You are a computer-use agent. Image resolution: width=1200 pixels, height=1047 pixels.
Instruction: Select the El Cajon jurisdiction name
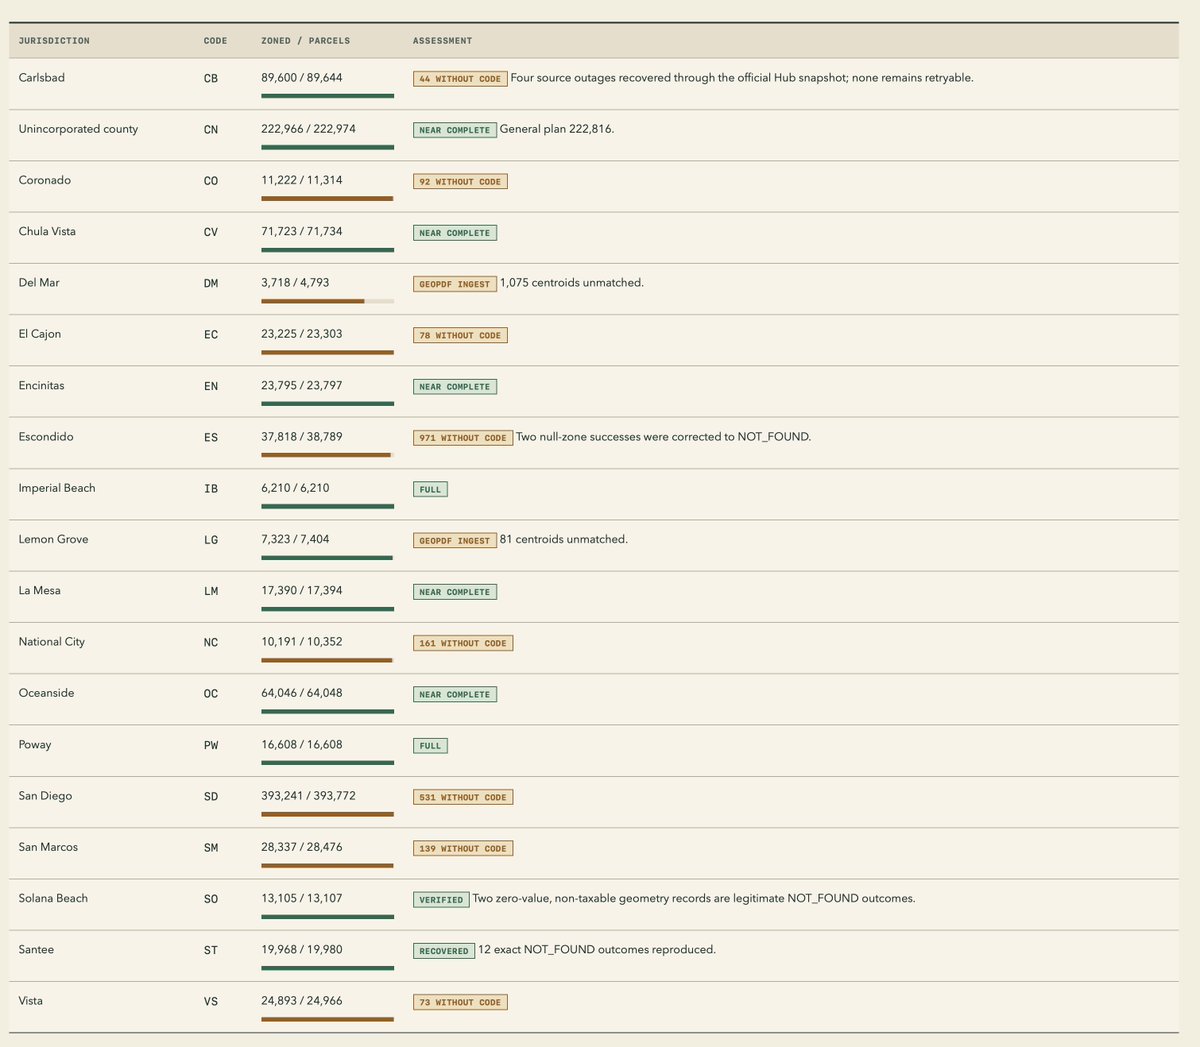point(39,334)
